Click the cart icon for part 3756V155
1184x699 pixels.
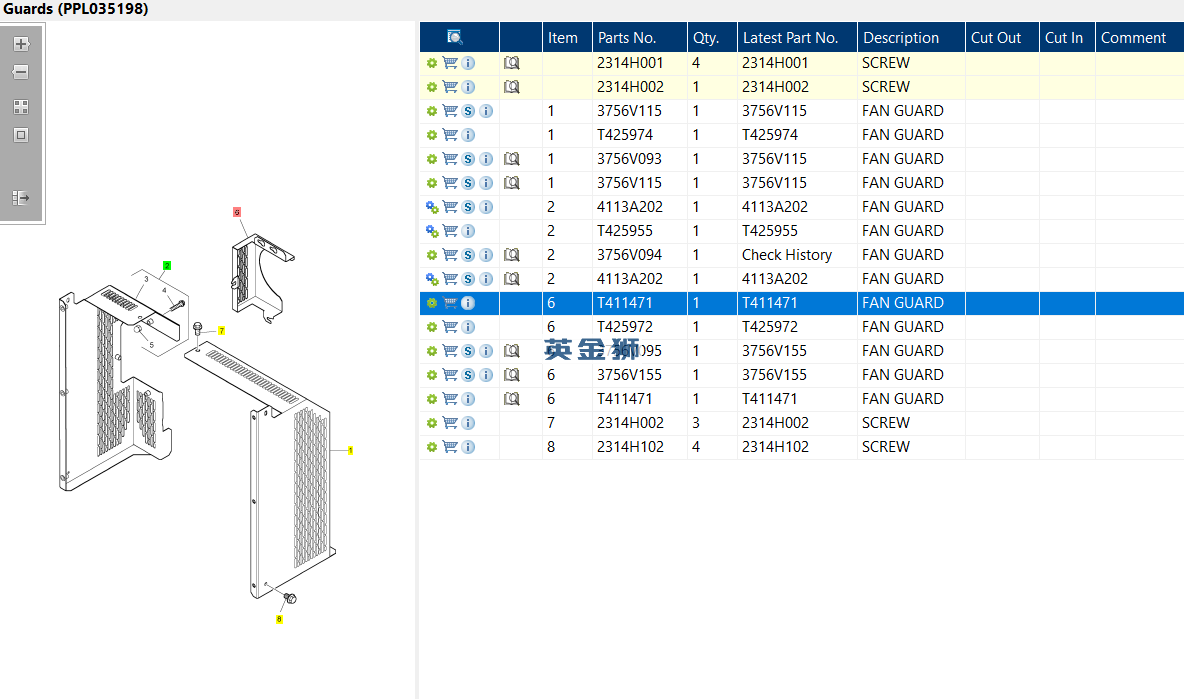pyautogui.click(x=450, y=375)
